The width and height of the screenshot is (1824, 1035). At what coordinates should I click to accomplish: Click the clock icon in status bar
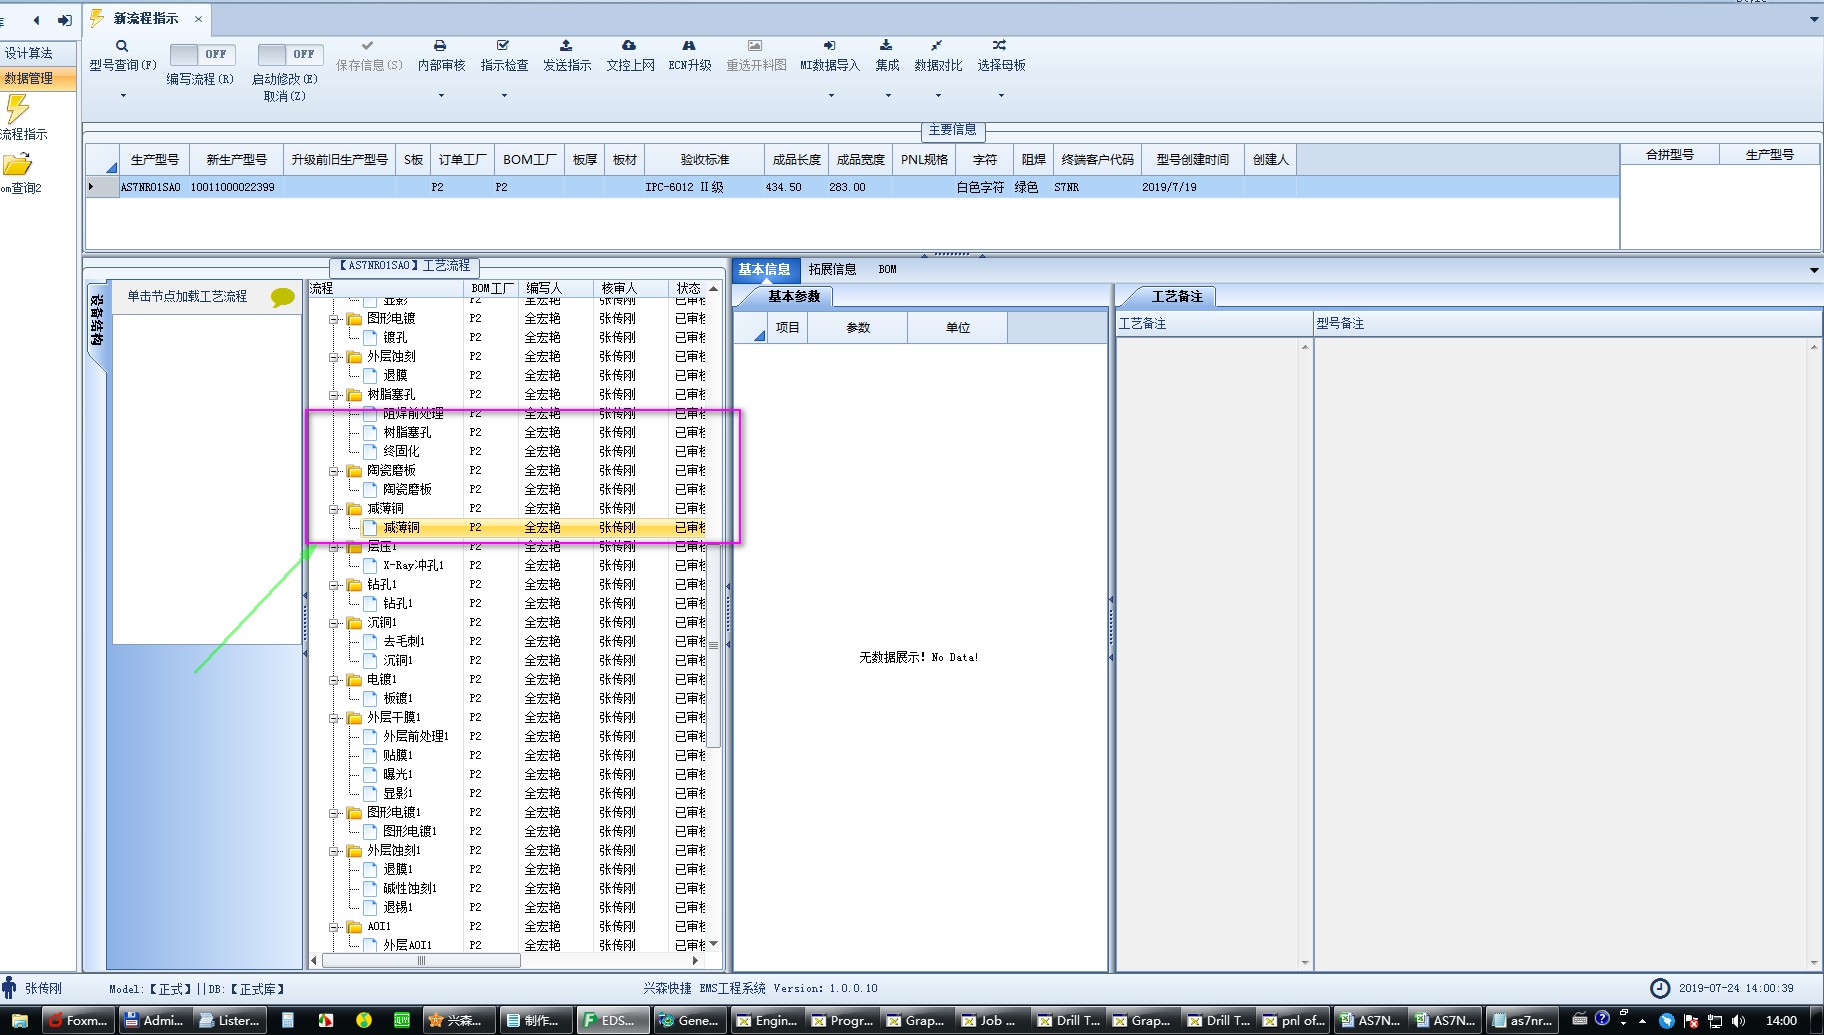pos(1659,988)
